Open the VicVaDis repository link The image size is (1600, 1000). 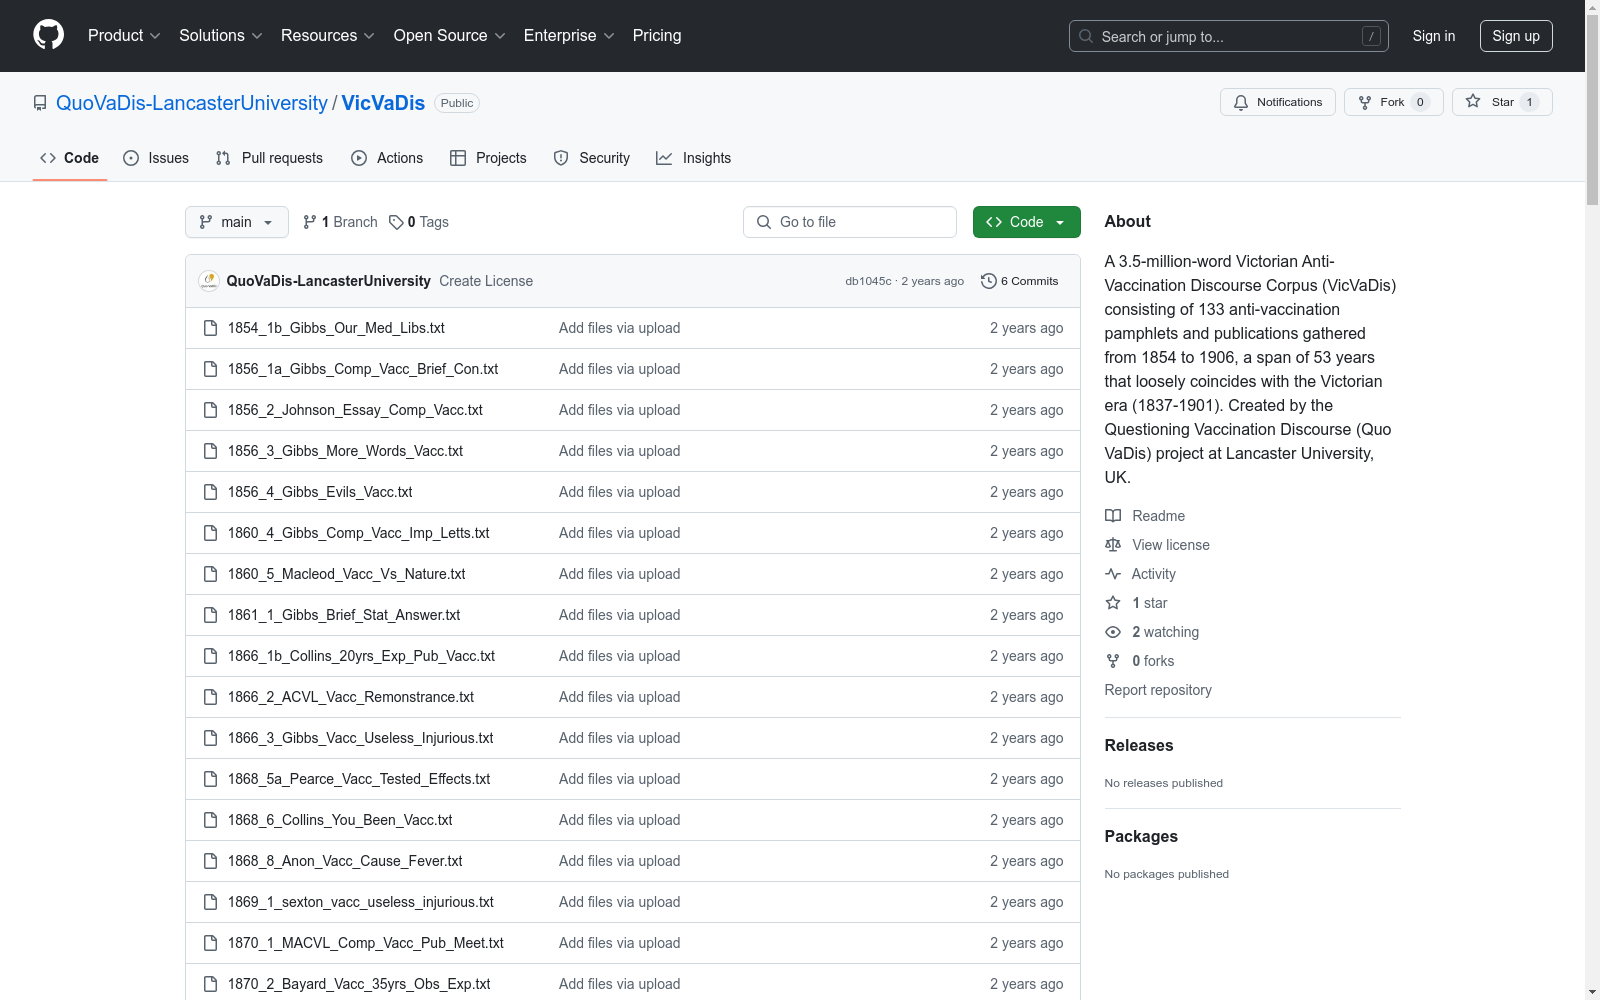(383, 103)
